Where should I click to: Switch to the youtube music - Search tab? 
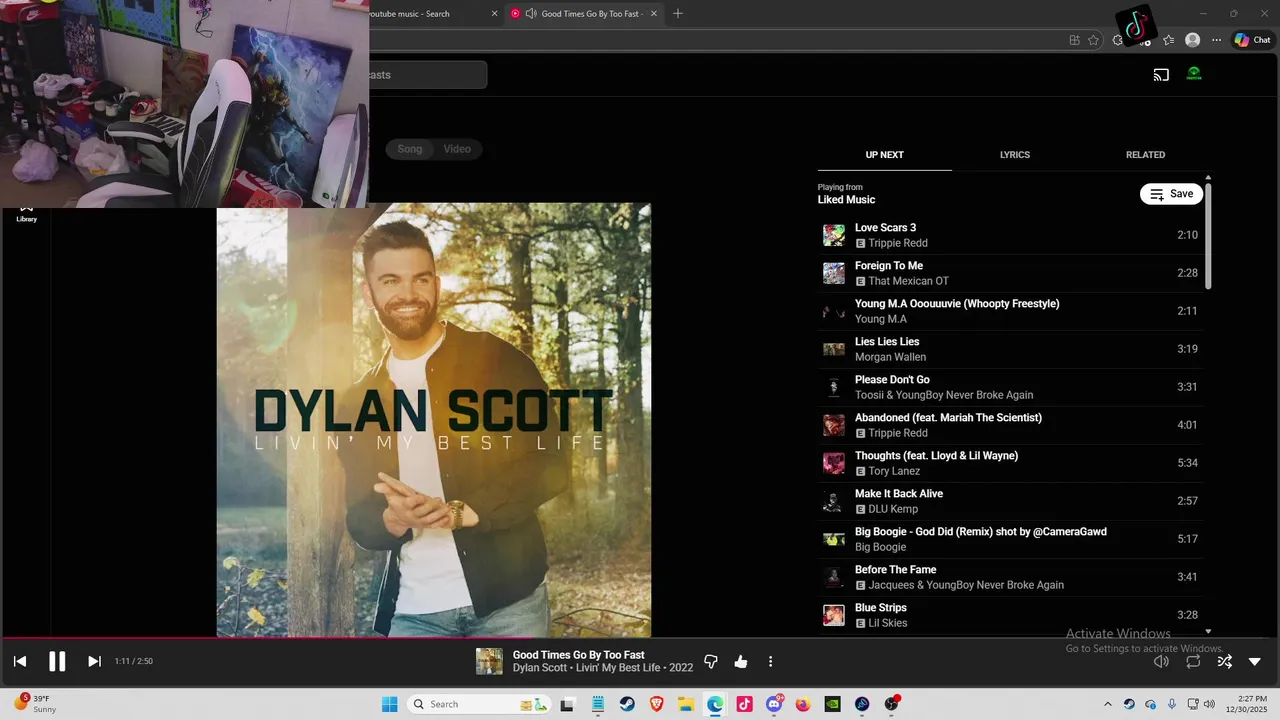pyautogui.click(x=430, y=14)
